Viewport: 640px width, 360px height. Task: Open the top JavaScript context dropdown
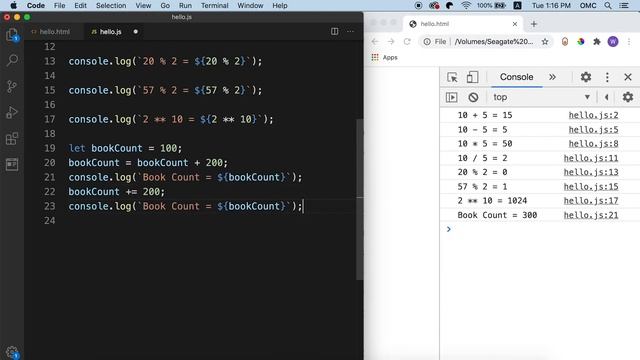pyautogui.click(x=541, y=97)
